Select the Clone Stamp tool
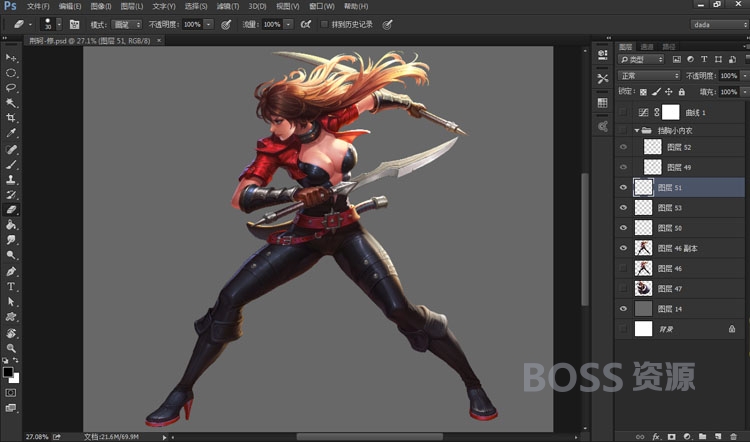 point(11,179)
